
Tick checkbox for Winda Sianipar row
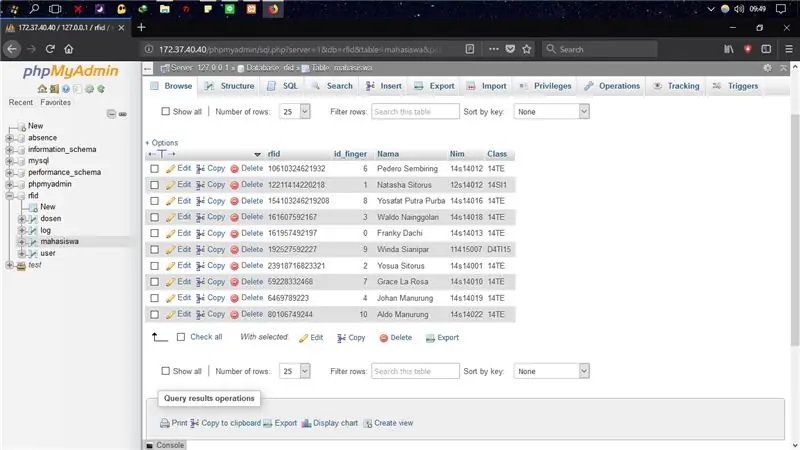[x=155, y=249]
